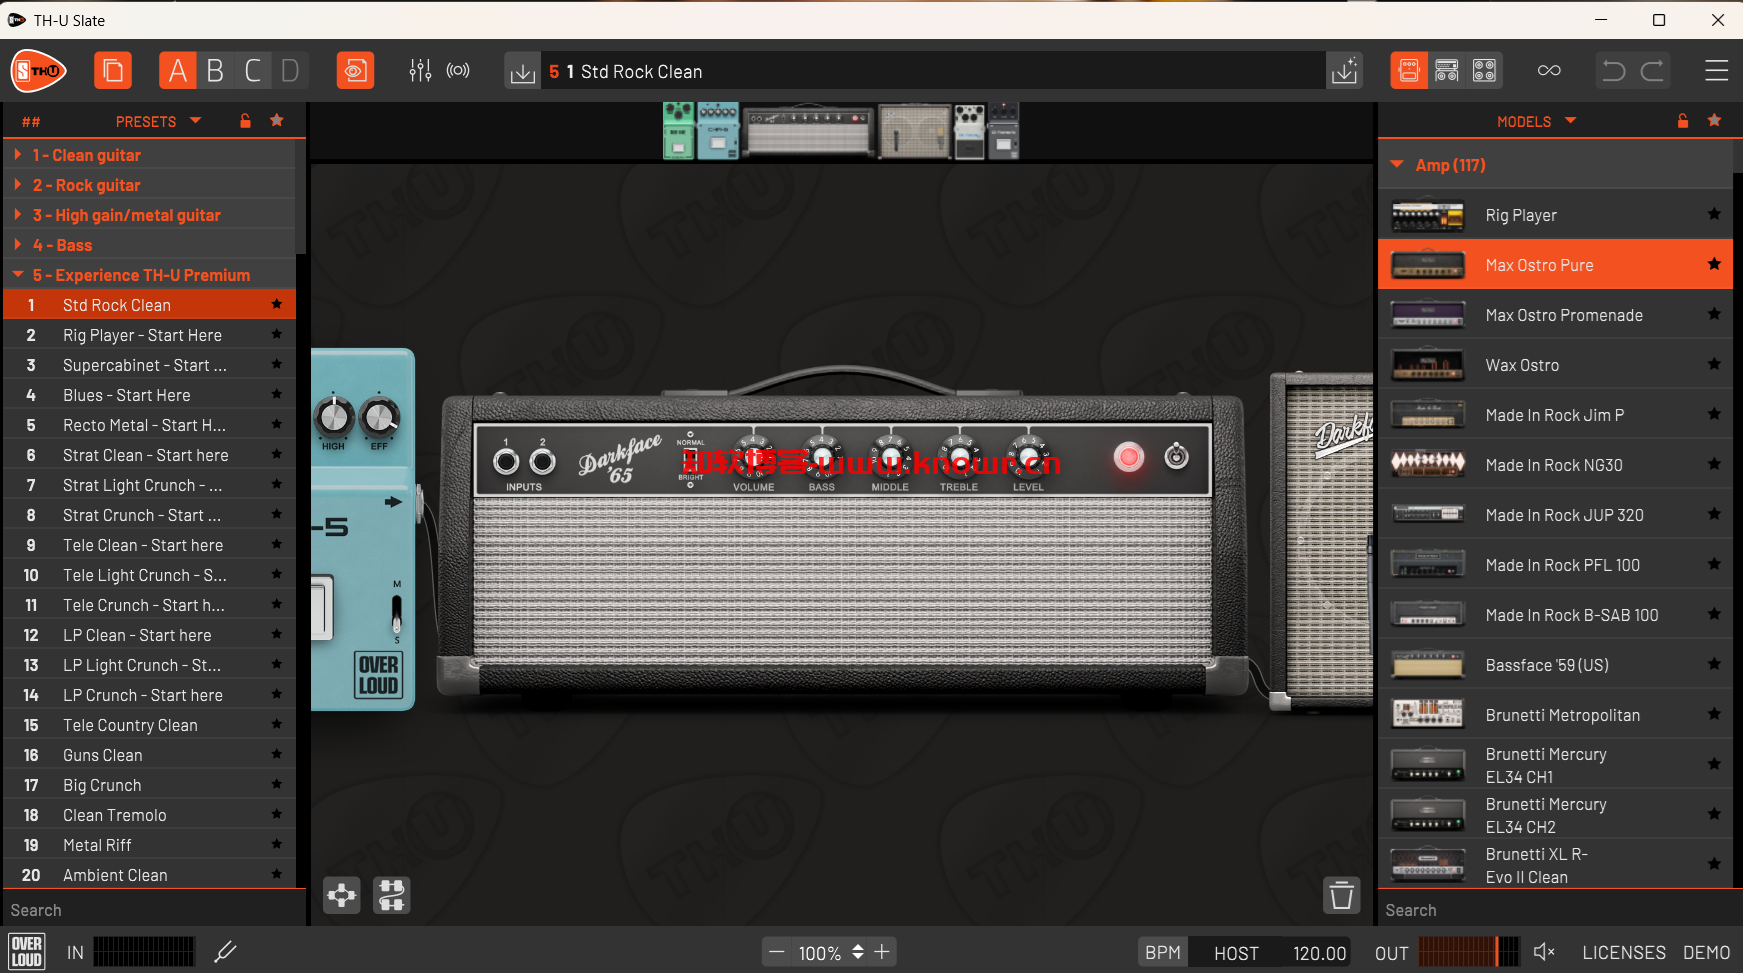The height and width of the screenshot is (973, 1743).
Task: Adjust the amp TREBLE knob
Action: 959,457
